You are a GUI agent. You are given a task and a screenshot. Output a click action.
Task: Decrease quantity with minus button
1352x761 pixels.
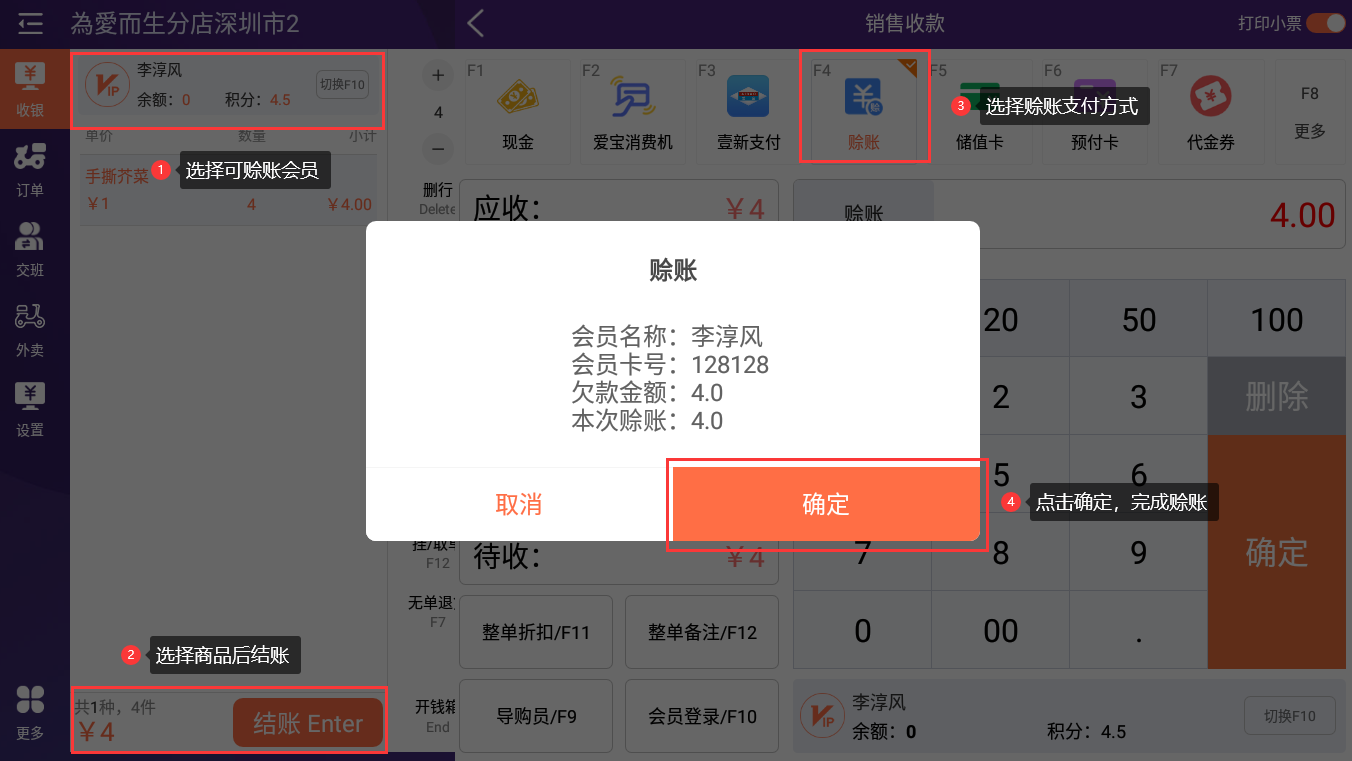click(437, 149)
